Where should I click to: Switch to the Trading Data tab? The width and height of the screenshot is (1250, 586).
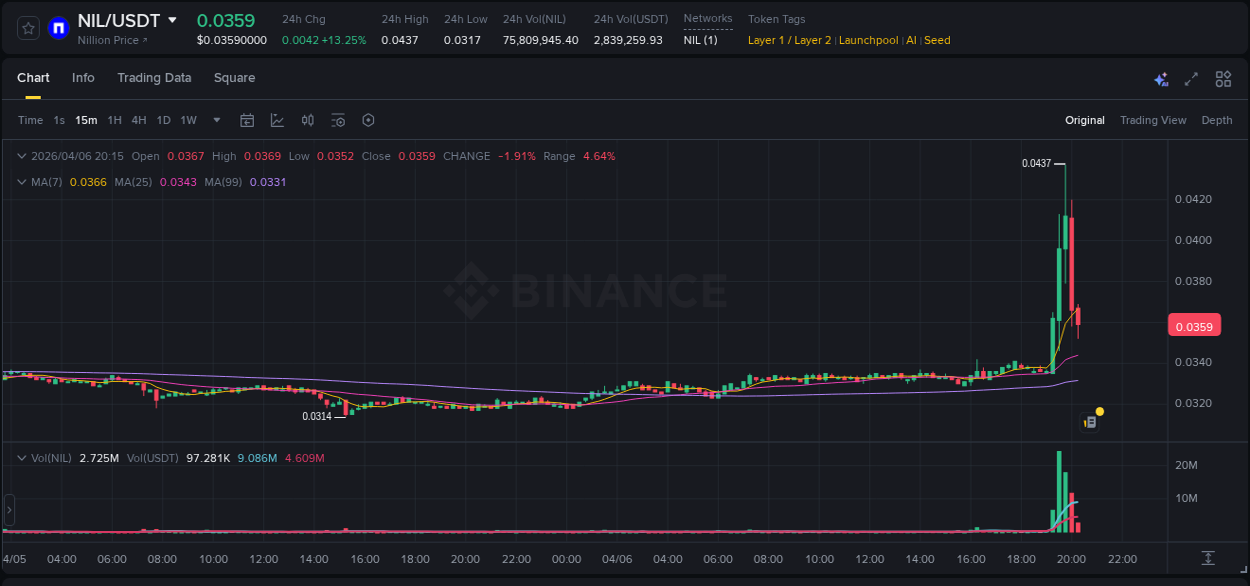pyautogui.click(x=154, y=78)
